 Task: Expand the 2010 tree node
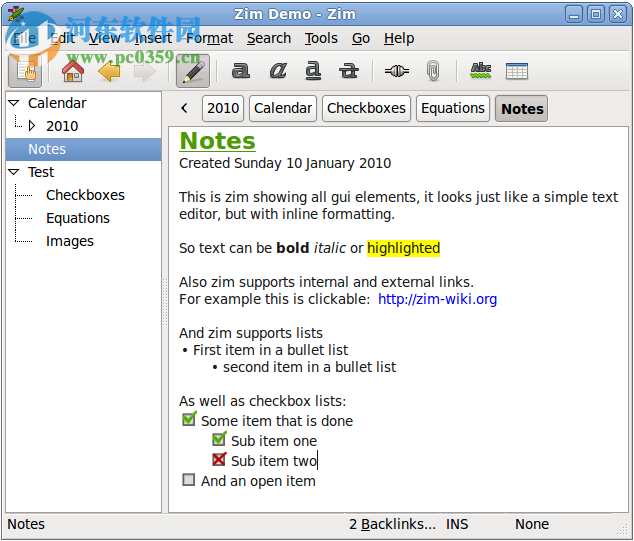point(32,126)
